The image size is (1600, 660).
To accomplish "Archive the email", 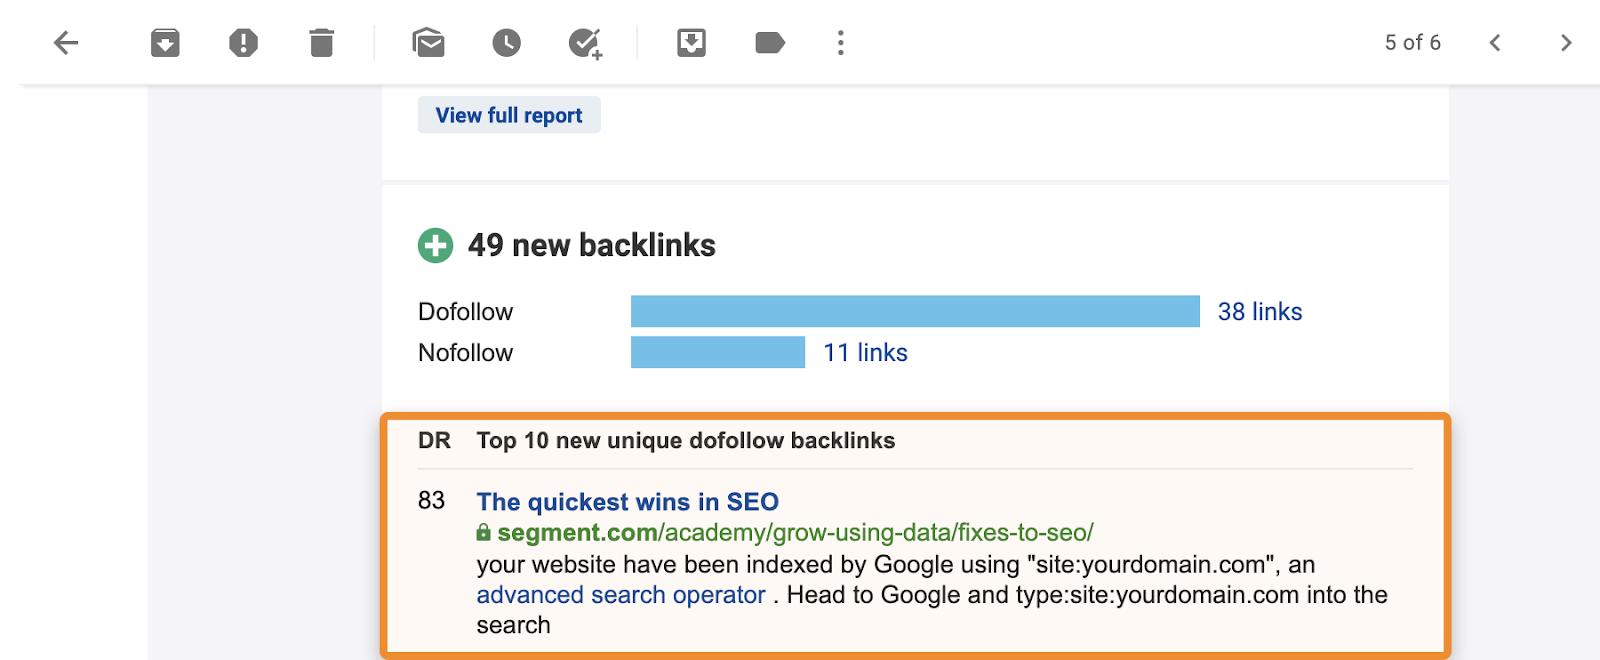I will click(x=164, y=42).
